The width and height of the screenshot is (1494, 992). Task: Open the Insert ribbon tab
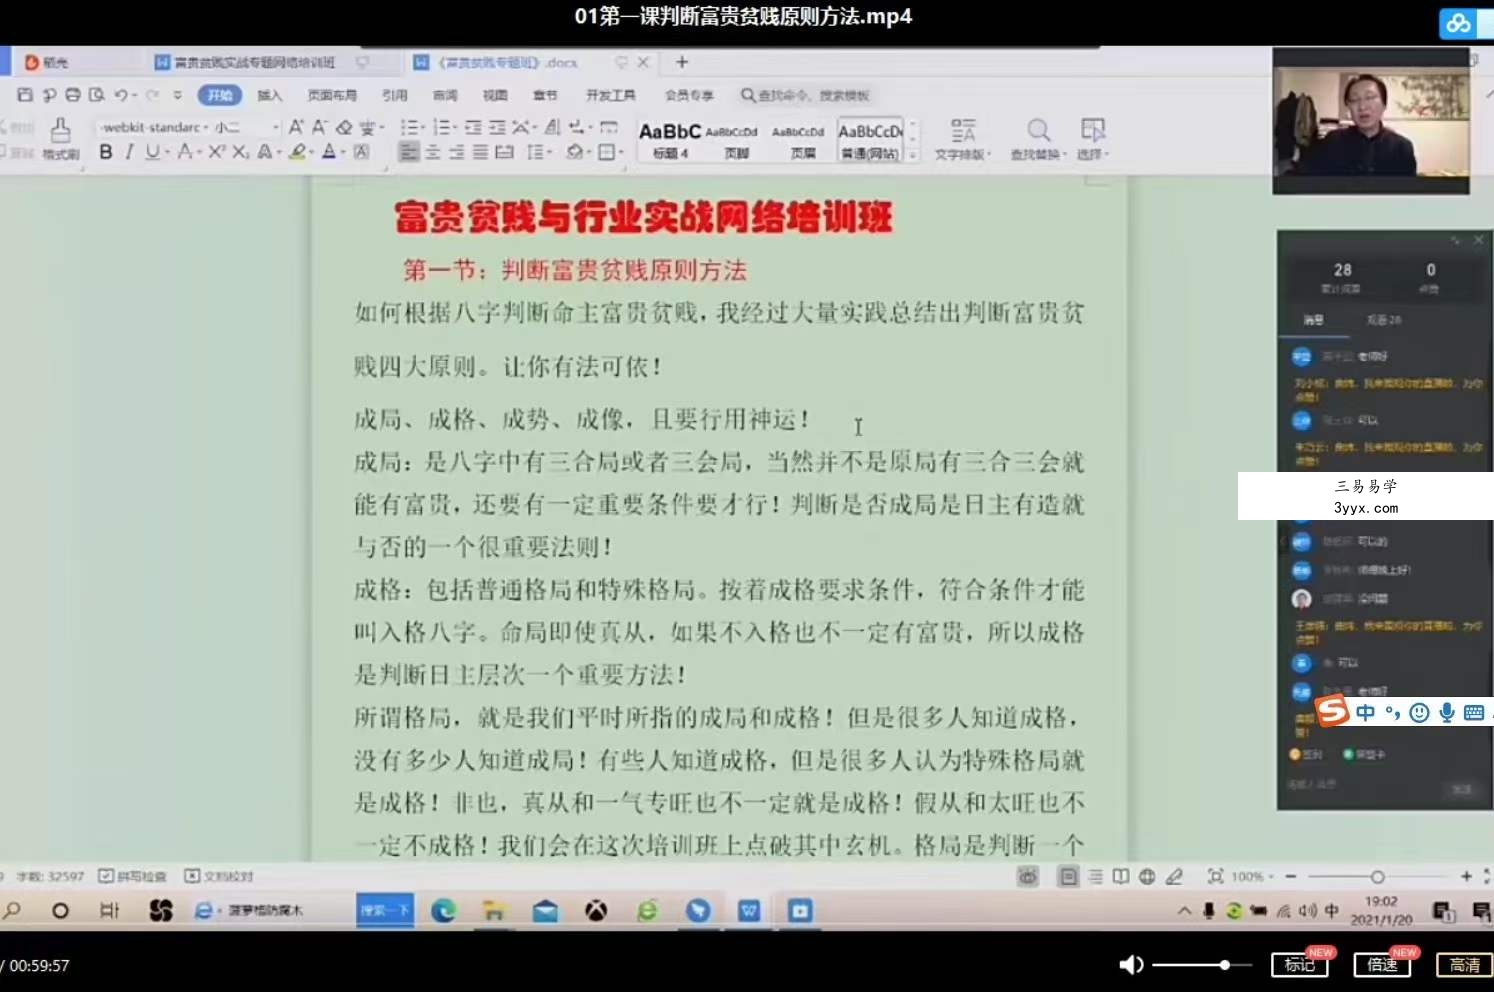click(270, 95)
